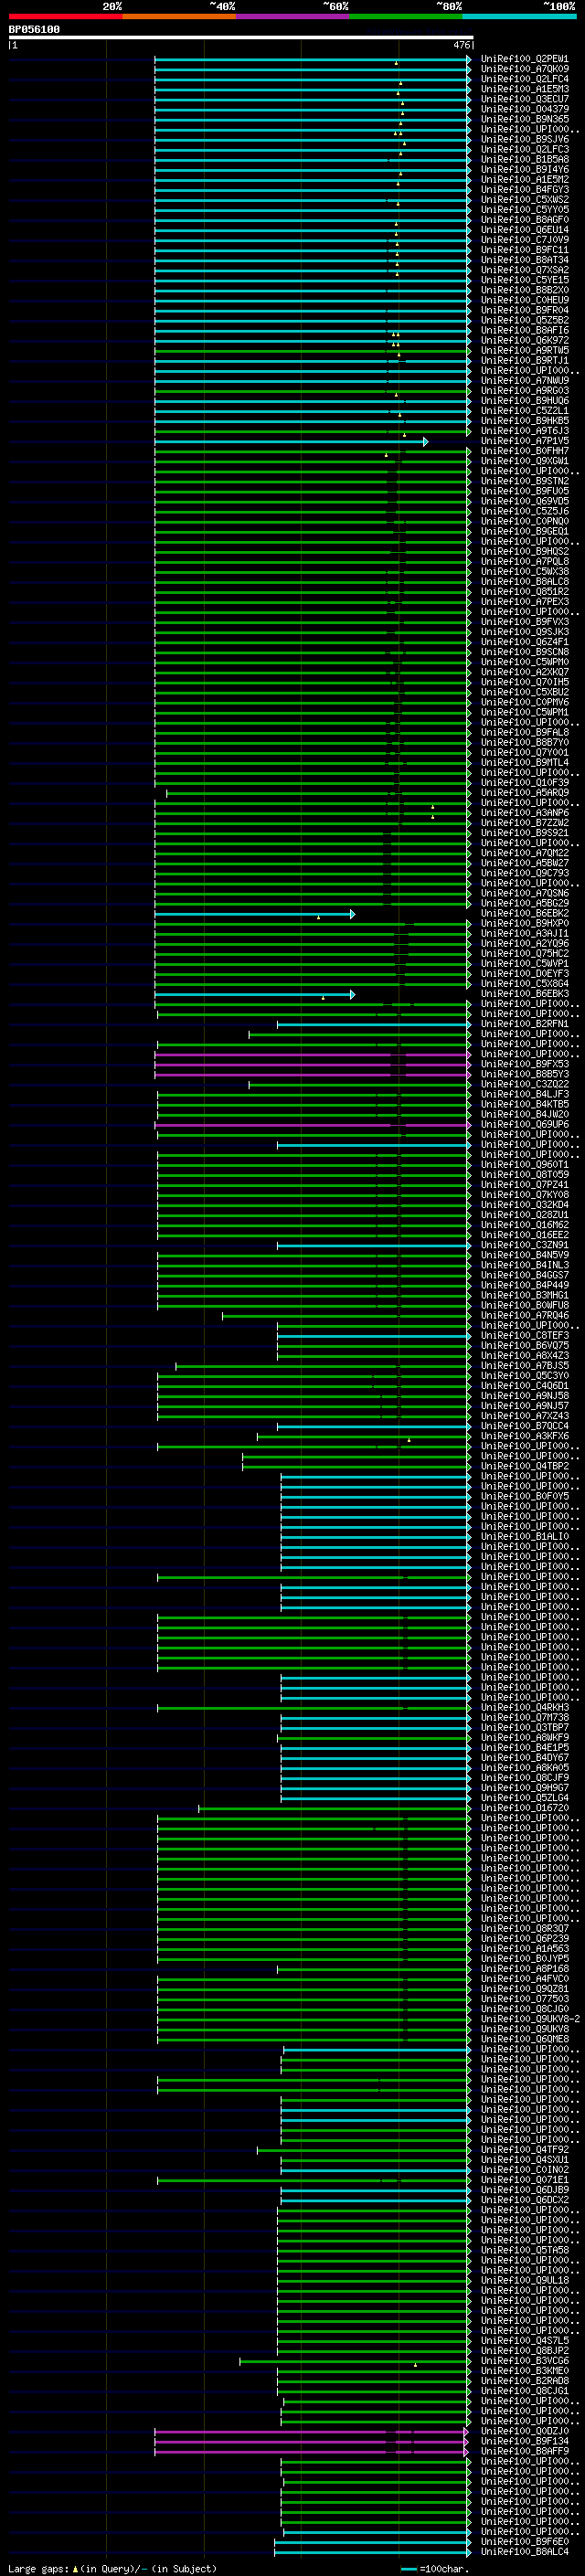Viewport: 585px width, 2576px height.
Task: Click the short cyan B6EBK2 alignment arrowhead
Action: click(352, 914)
